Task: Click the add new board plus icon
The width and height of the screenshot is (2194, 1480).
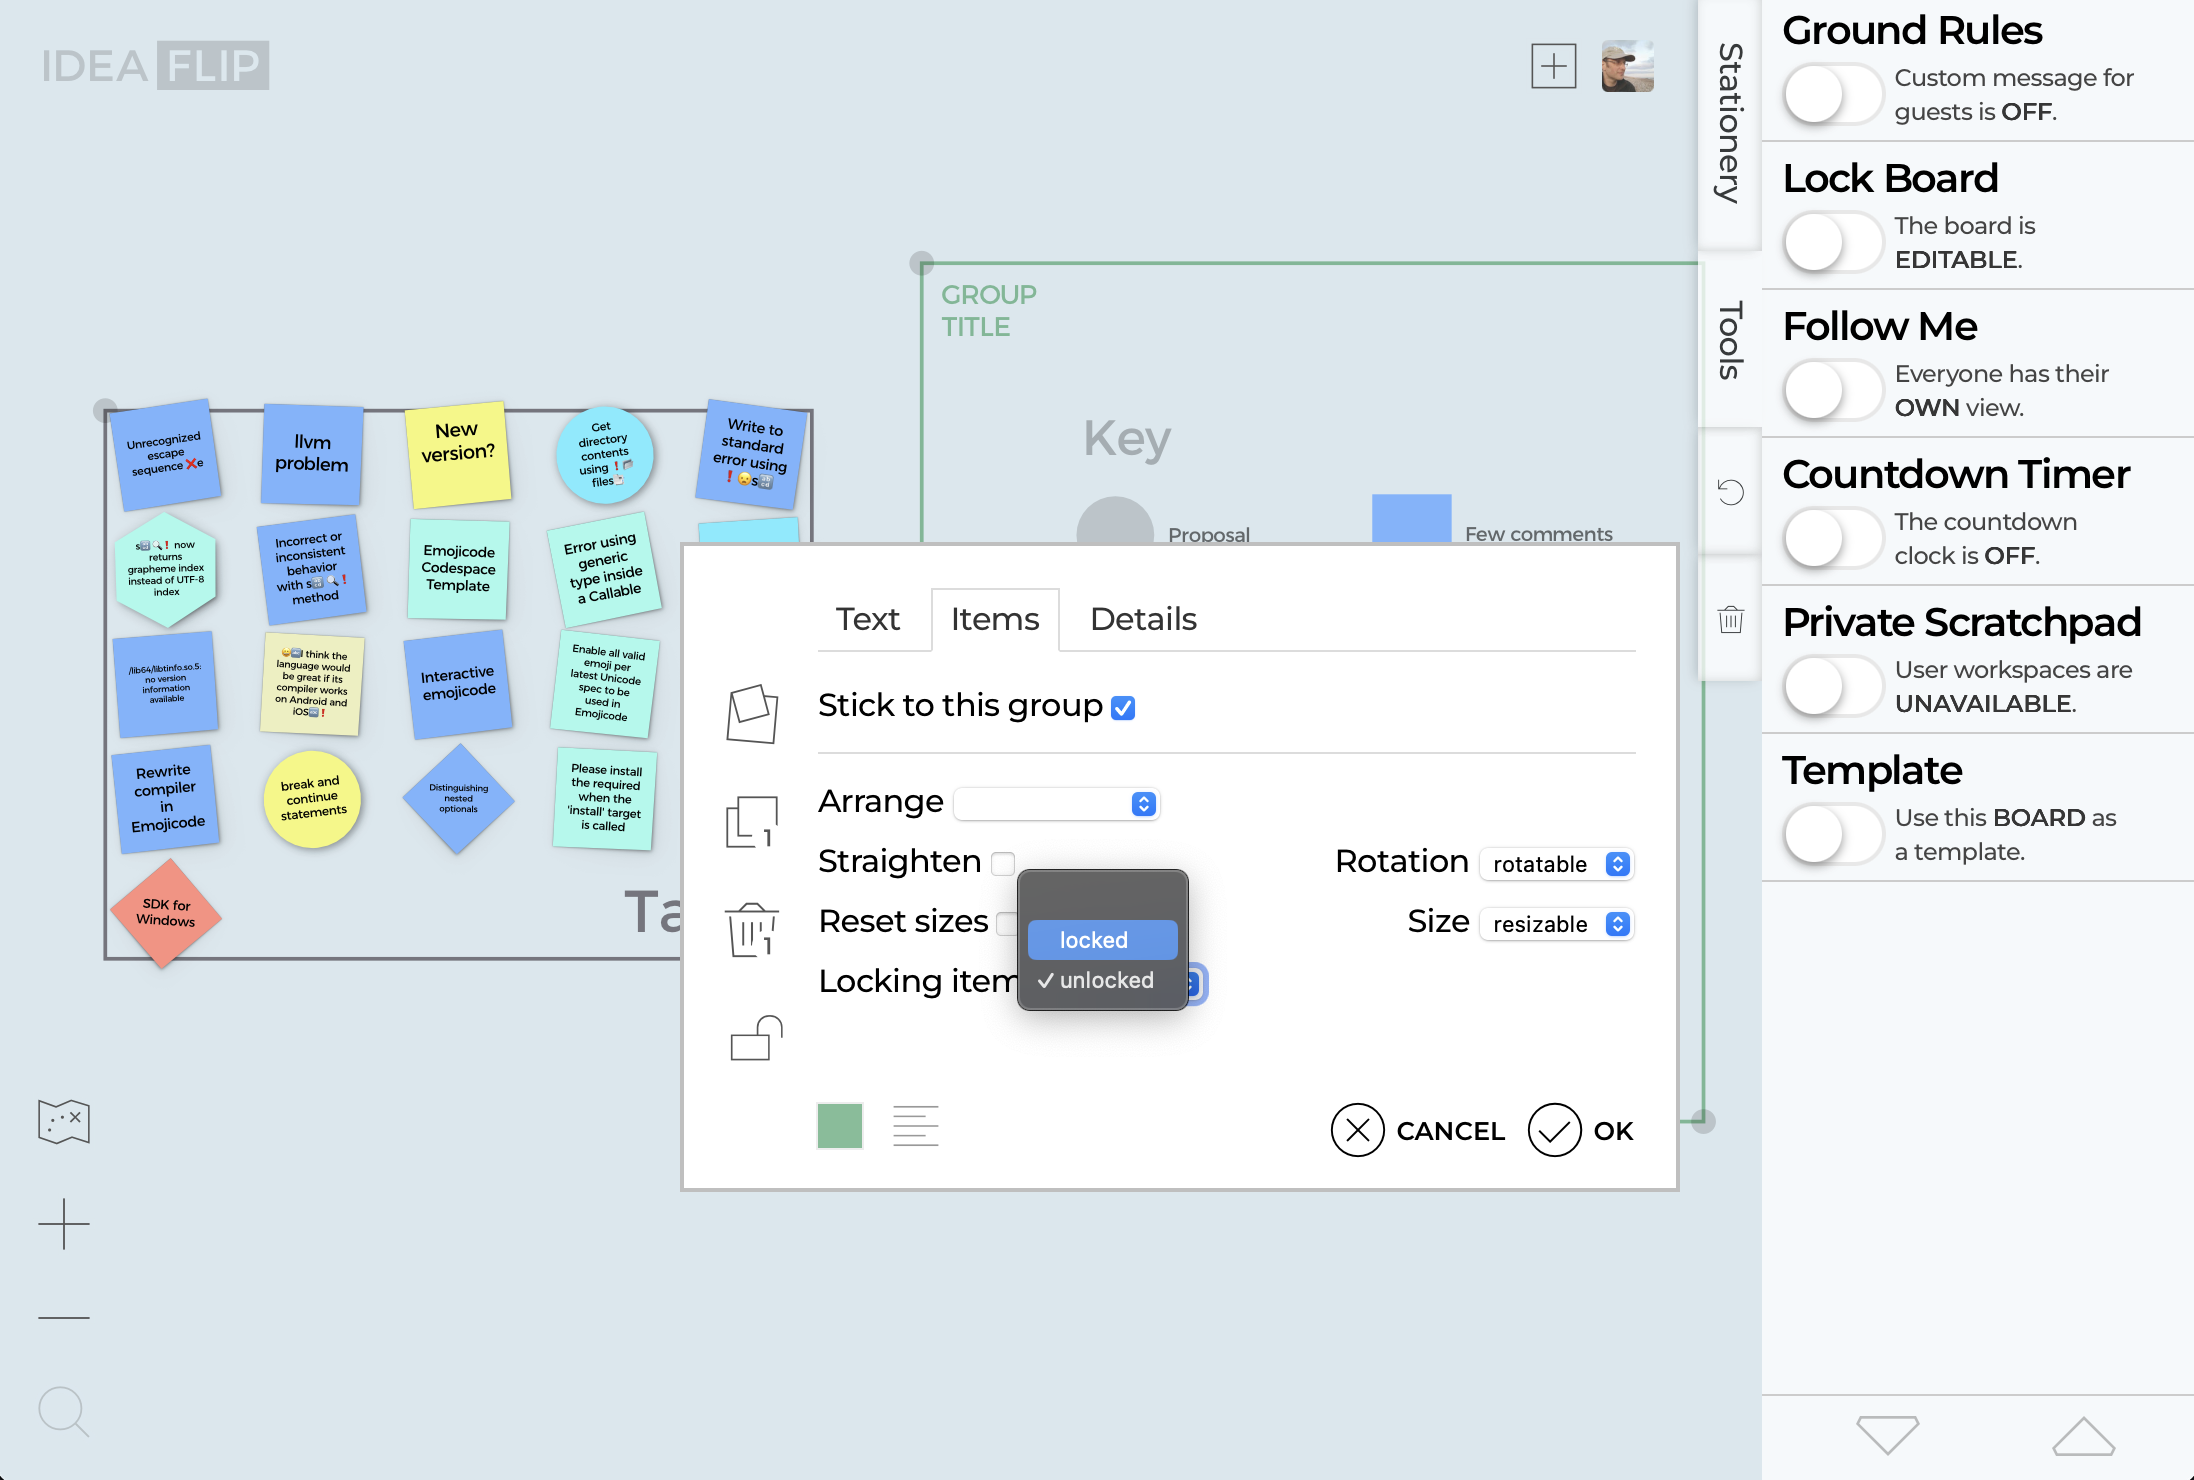Action: pyautogui.click(x=1553, y=66)
